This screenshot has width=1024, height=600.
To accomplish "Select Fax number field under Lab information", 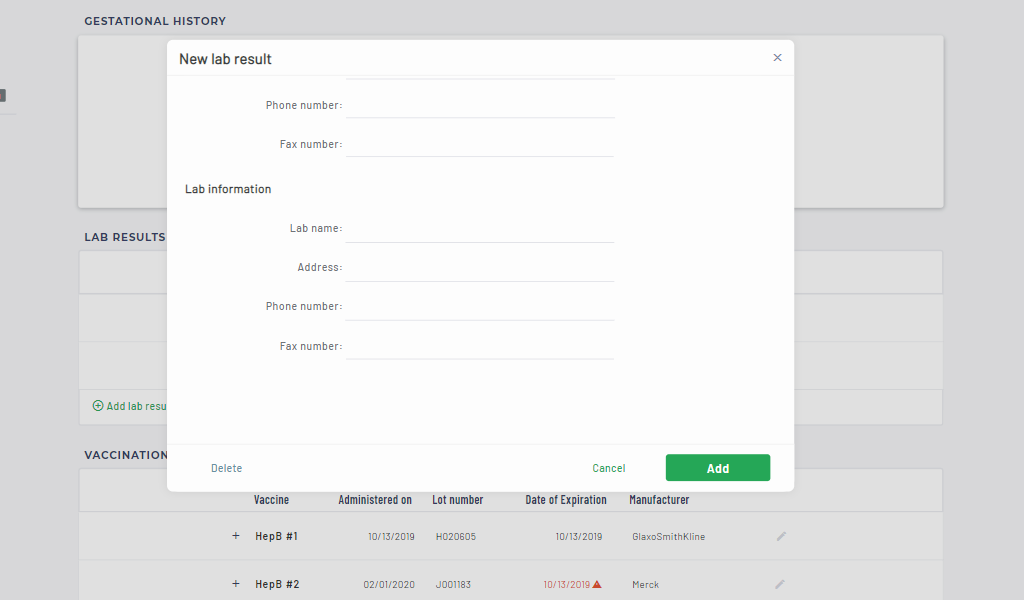I will coord(479,346).
